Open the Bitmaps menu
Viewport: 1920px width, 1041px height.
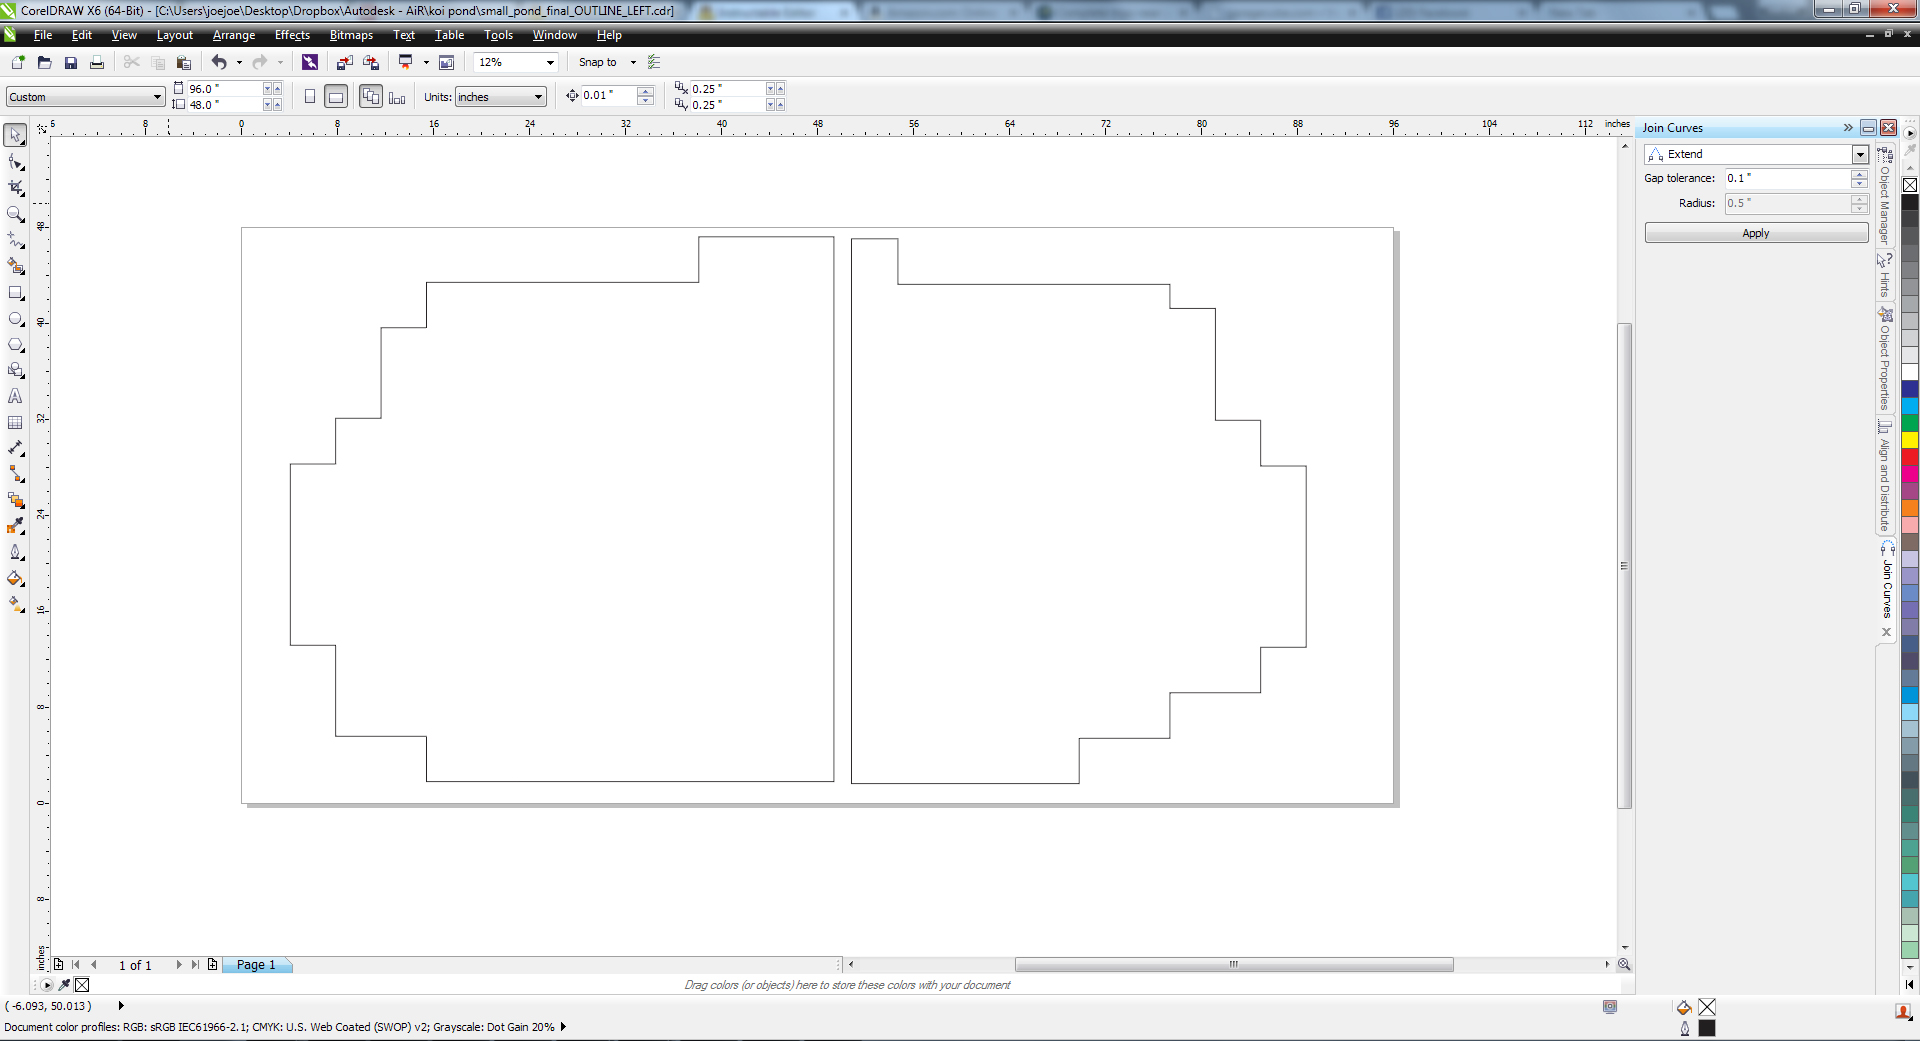(351, 35)
